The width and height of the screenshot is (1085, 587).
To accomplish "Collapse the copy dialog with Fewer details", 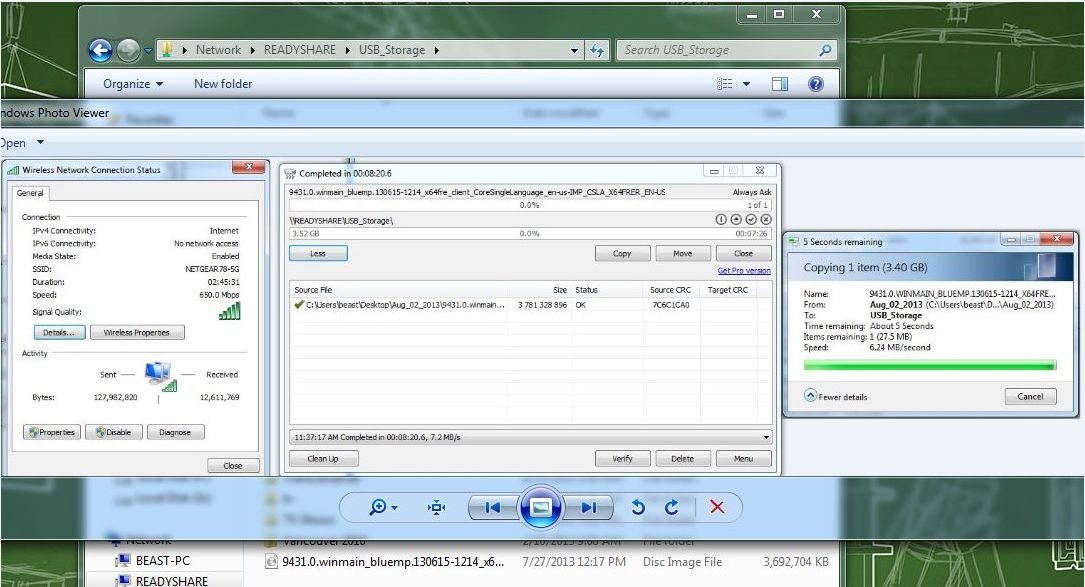I will tap(836, 396).
